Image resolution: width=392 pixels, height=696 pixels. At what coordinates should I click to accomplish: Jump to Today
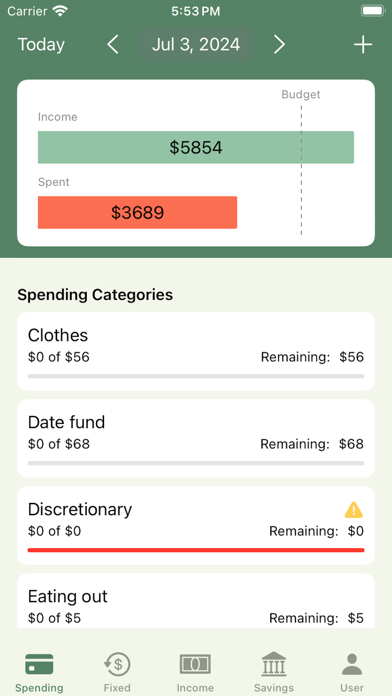pyautogui.click(x=41, y=45)
